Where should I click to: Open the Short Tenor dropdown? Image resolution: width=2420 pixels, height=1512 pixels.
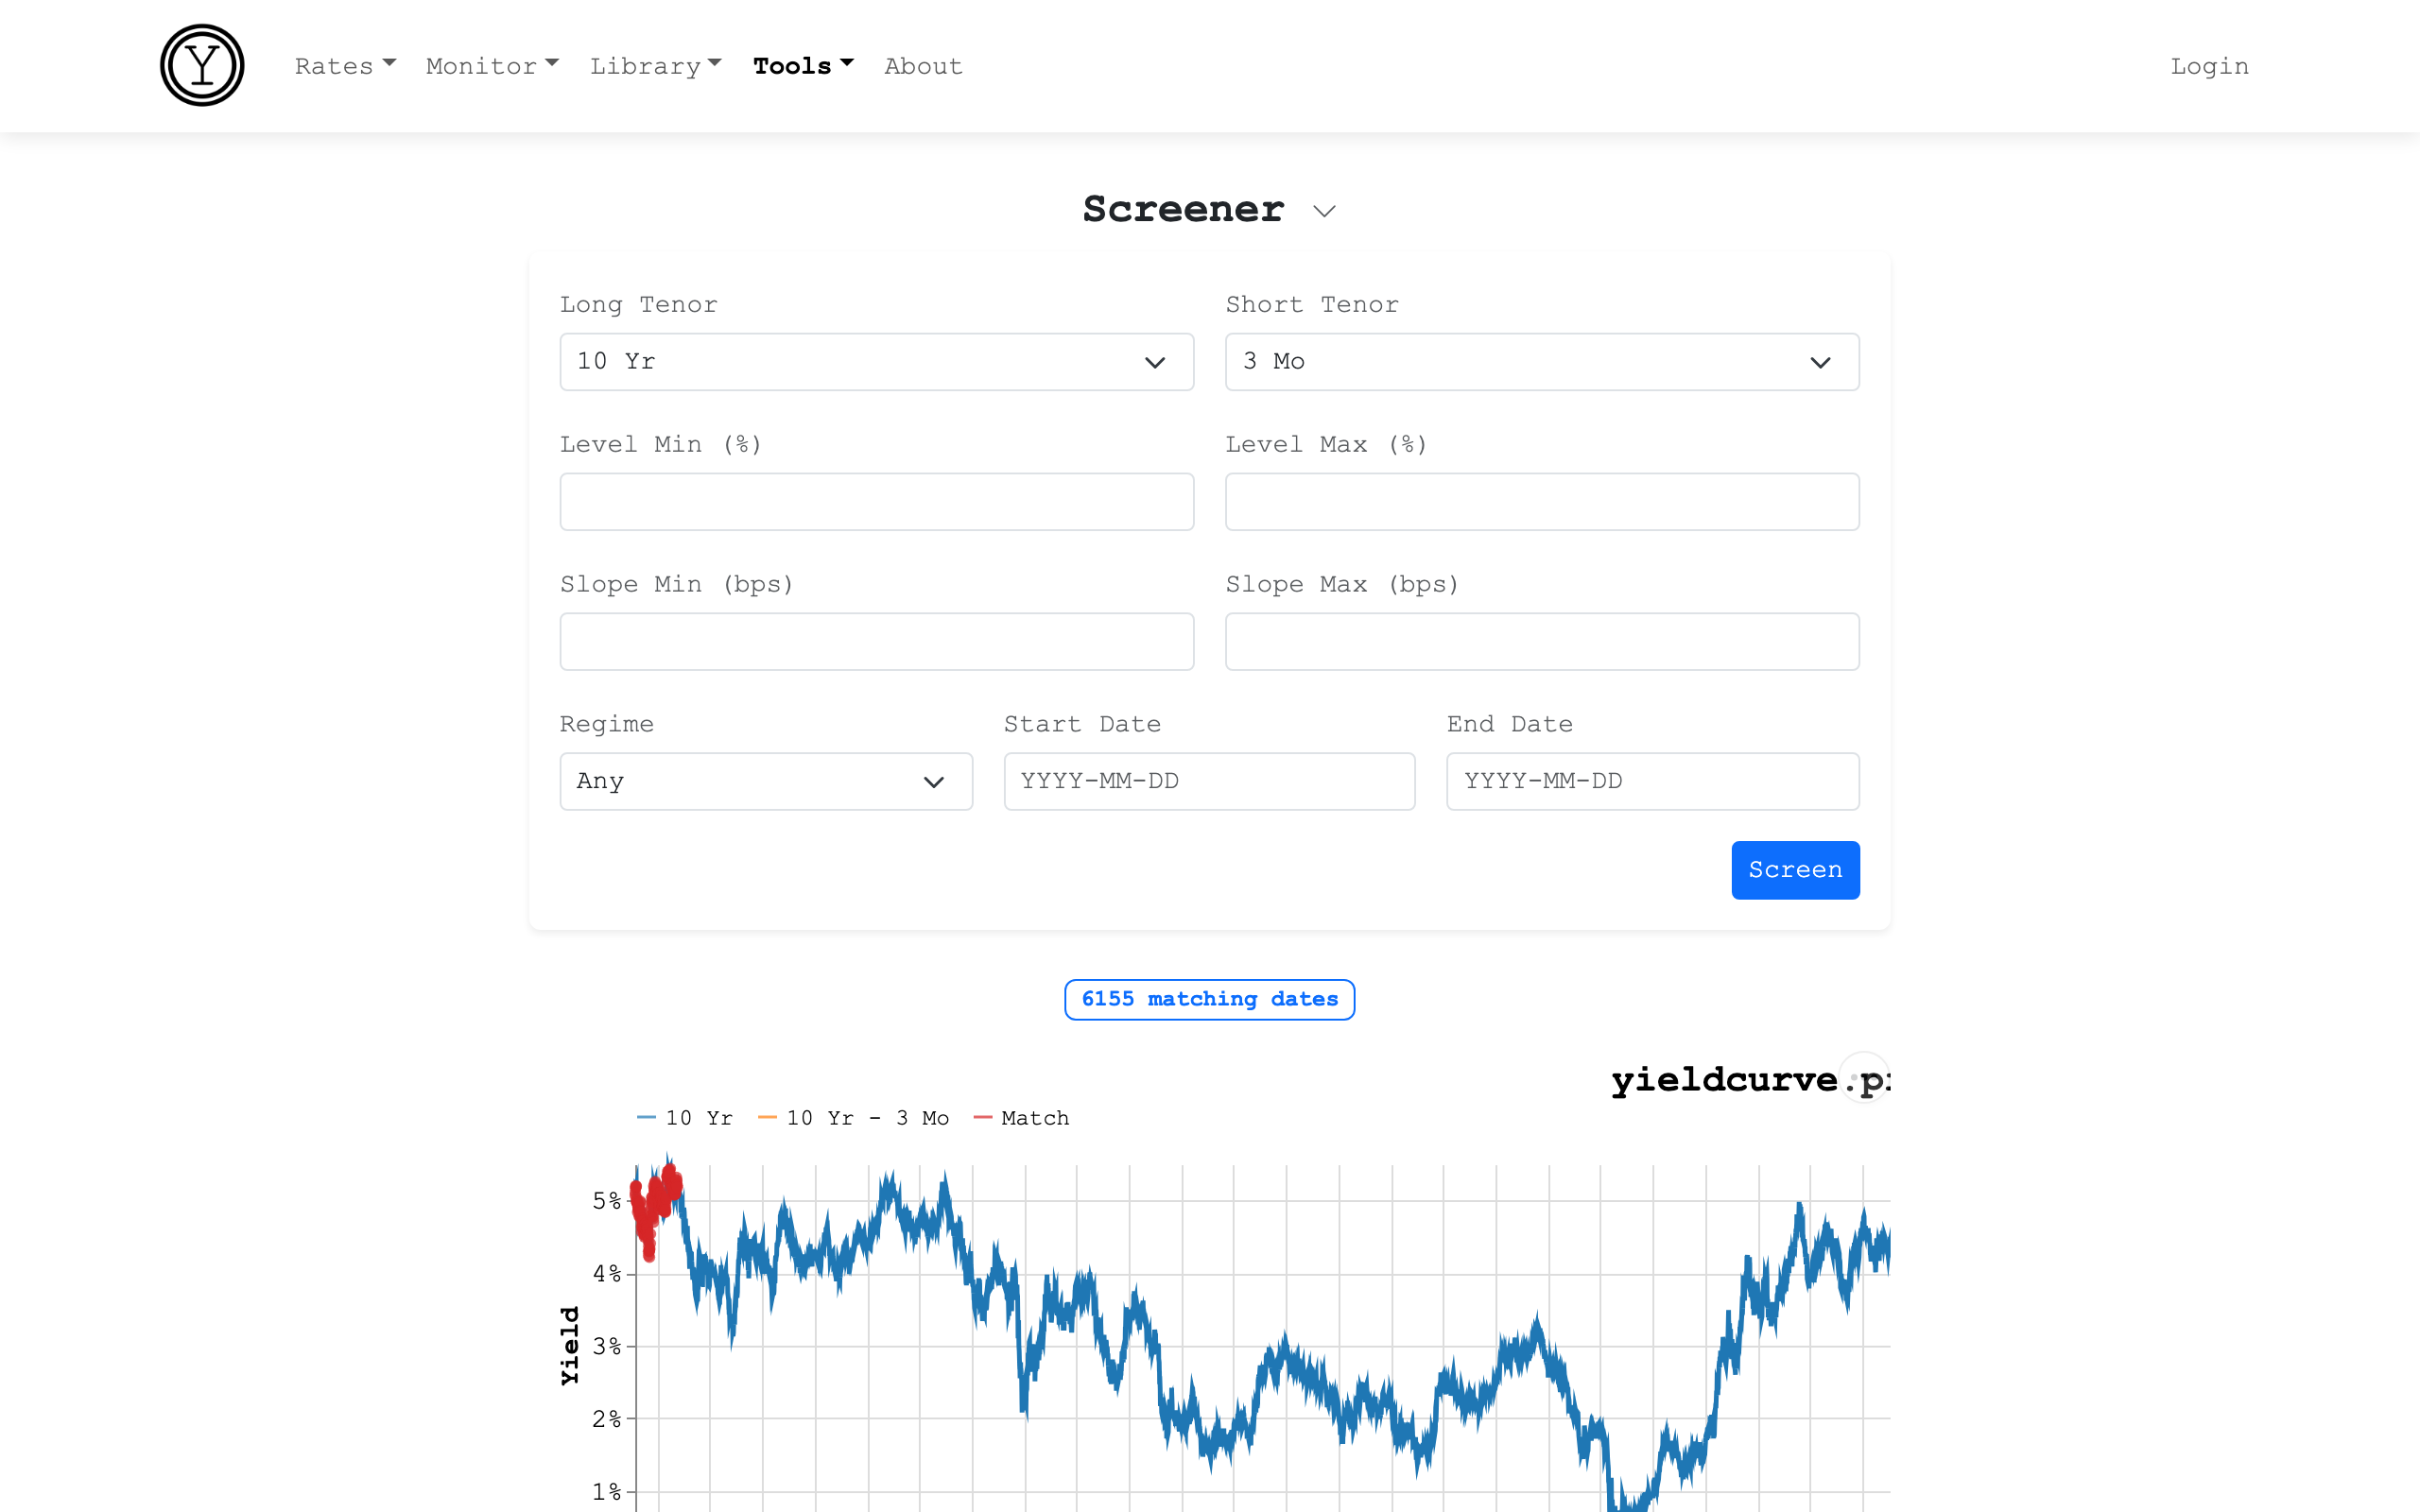(1541, 362)
